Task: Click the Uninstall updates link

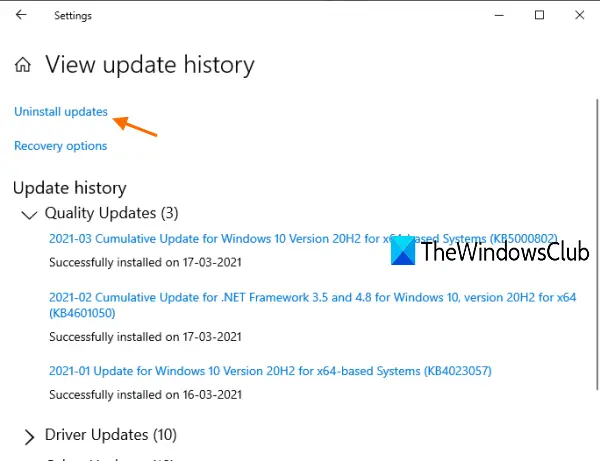Action: (61, 112)
